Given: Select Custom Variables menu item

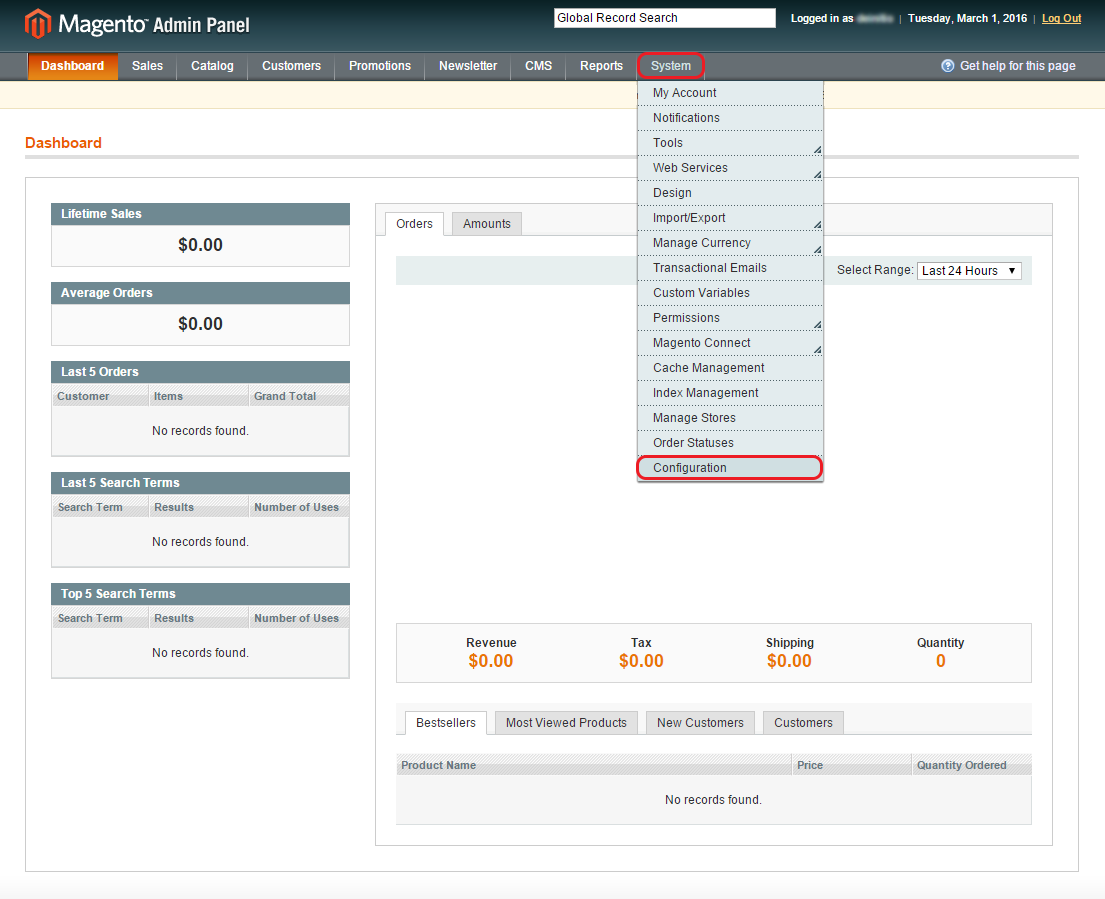Looking at the screenshot, I should point(730,293).
